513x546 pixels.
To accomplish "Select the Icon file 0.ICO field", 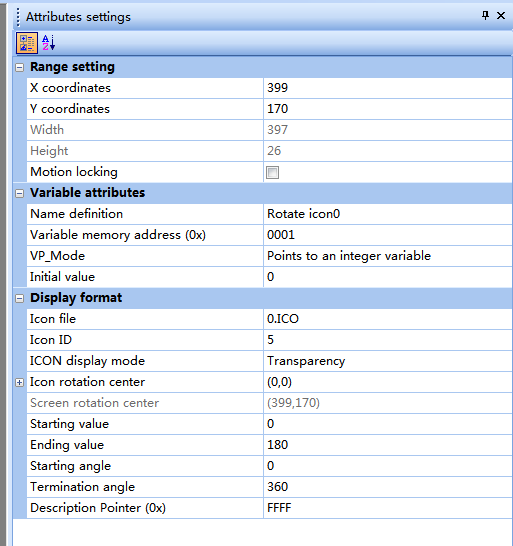I will 388,319.
